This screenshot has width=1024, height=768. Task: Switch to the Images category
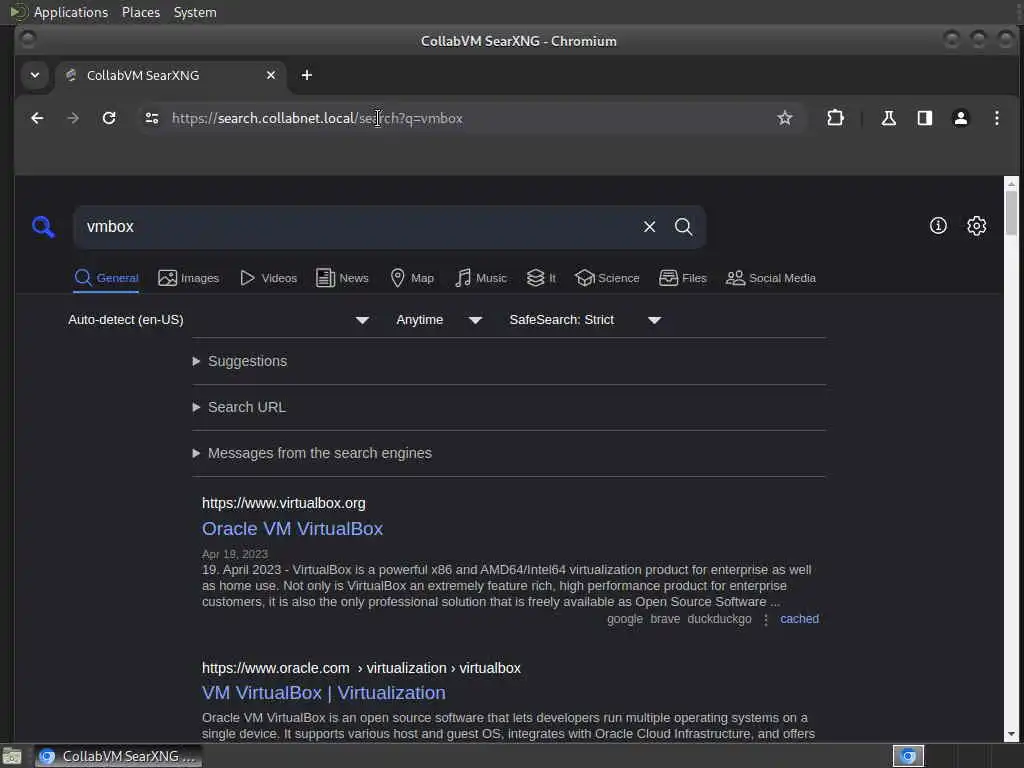[189, 278]
